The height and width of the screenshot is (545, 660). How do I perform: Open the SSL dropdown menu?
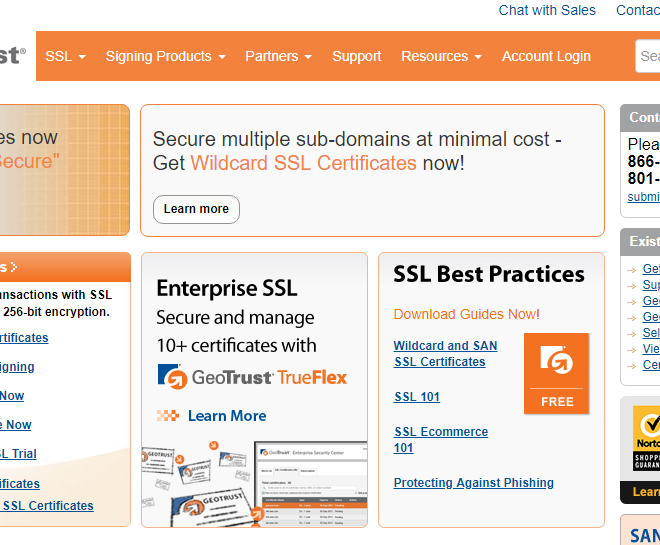[x=65, y=56]
